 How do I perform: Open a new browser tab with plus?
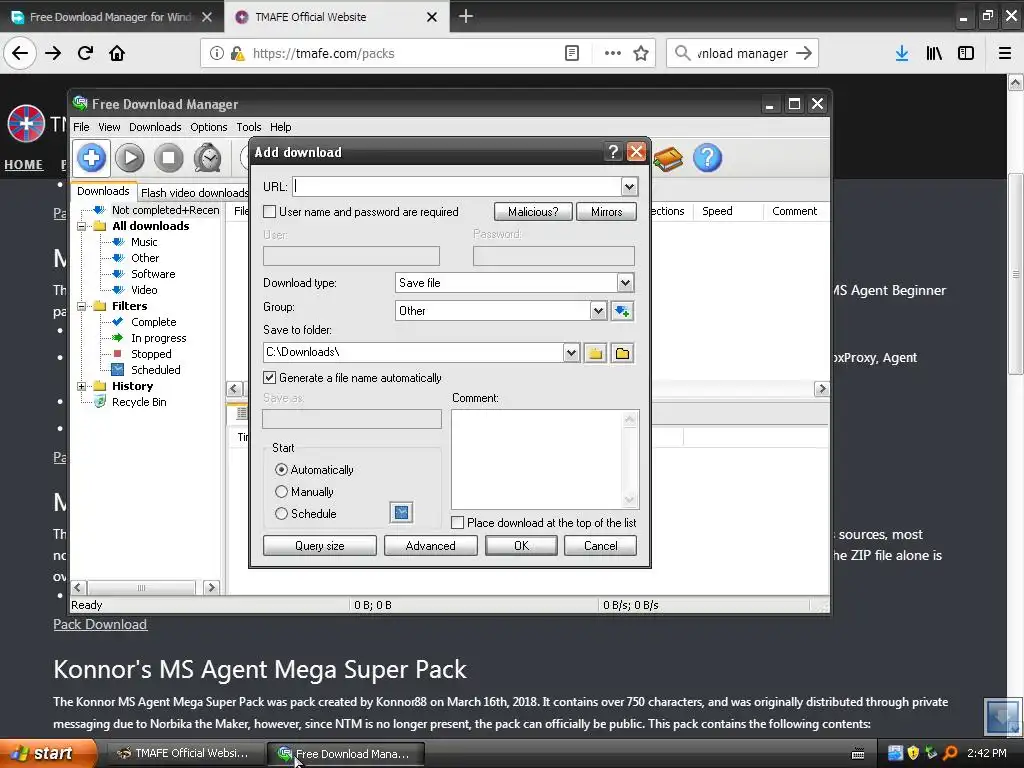pos(466,16)
